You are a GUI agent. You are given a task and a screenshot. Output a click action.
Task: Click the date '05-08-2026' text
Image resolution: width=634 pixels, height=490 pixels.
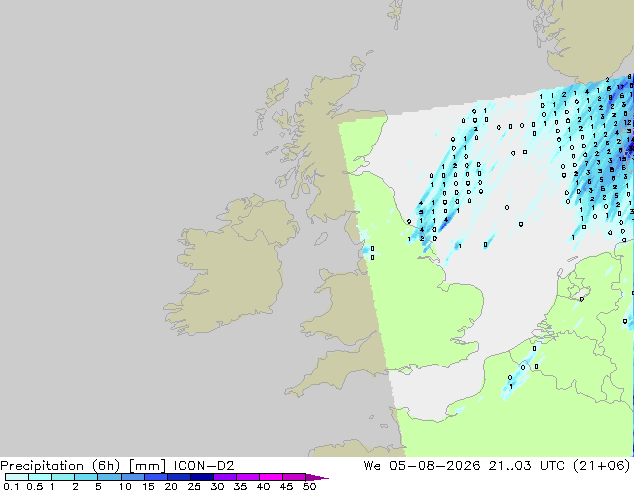(435, 466)
